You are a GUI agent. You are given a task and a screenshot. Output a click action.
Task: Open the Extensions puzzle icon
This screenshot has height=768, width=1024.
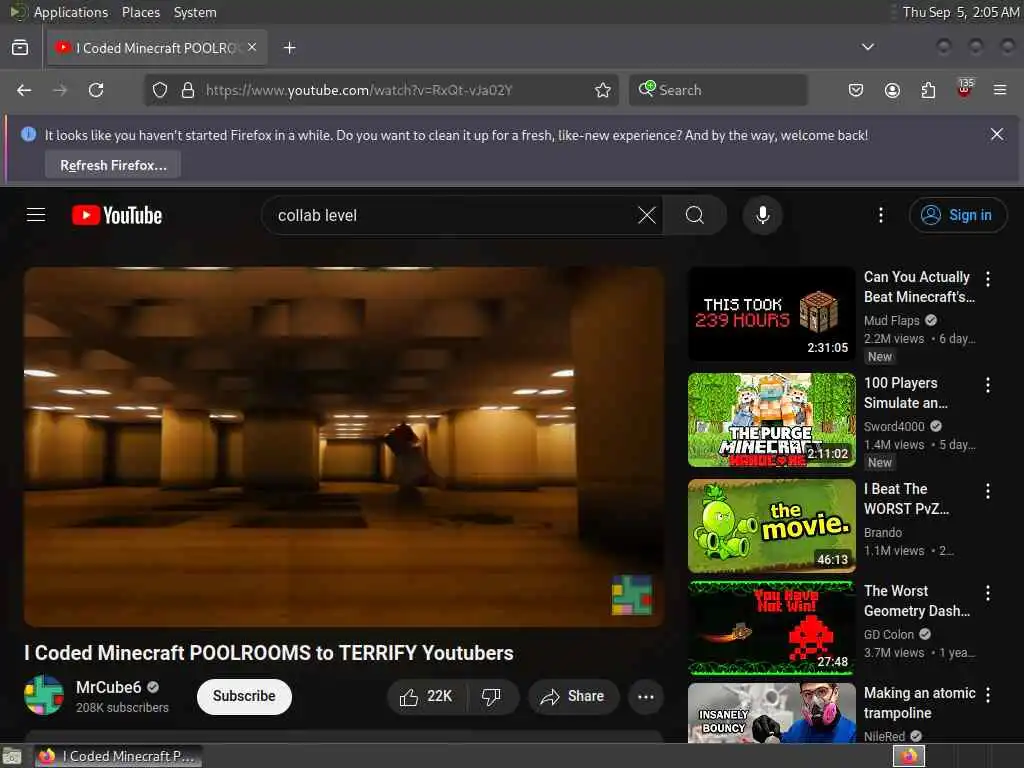click(x=928, y=89)
